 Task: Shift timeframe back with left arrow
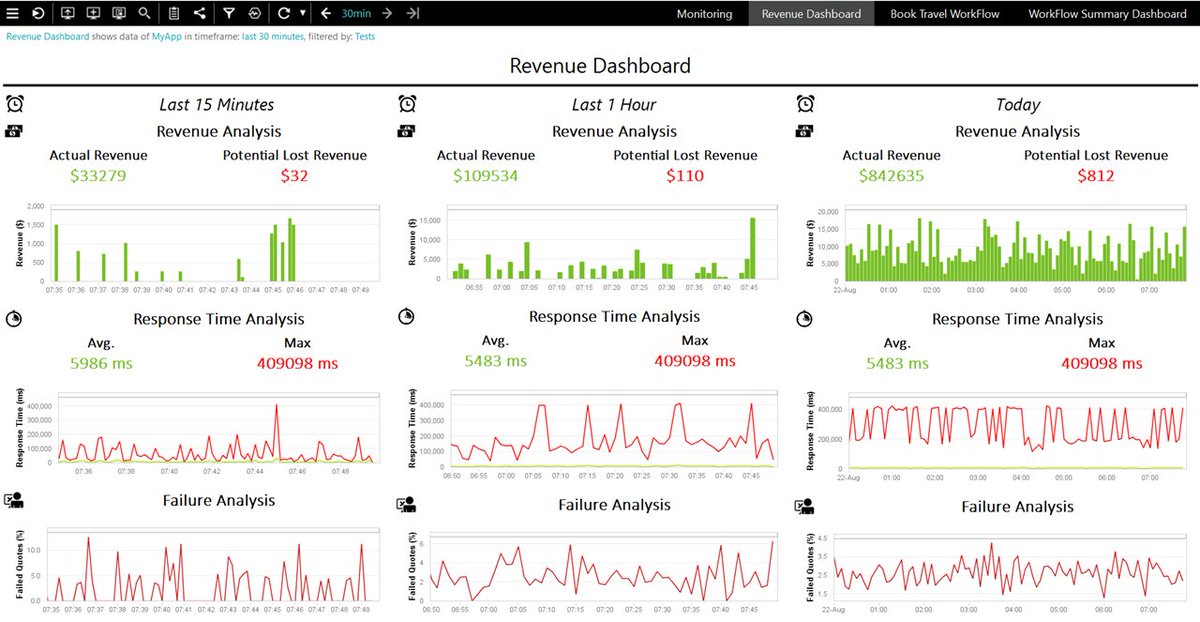[326, 13]
